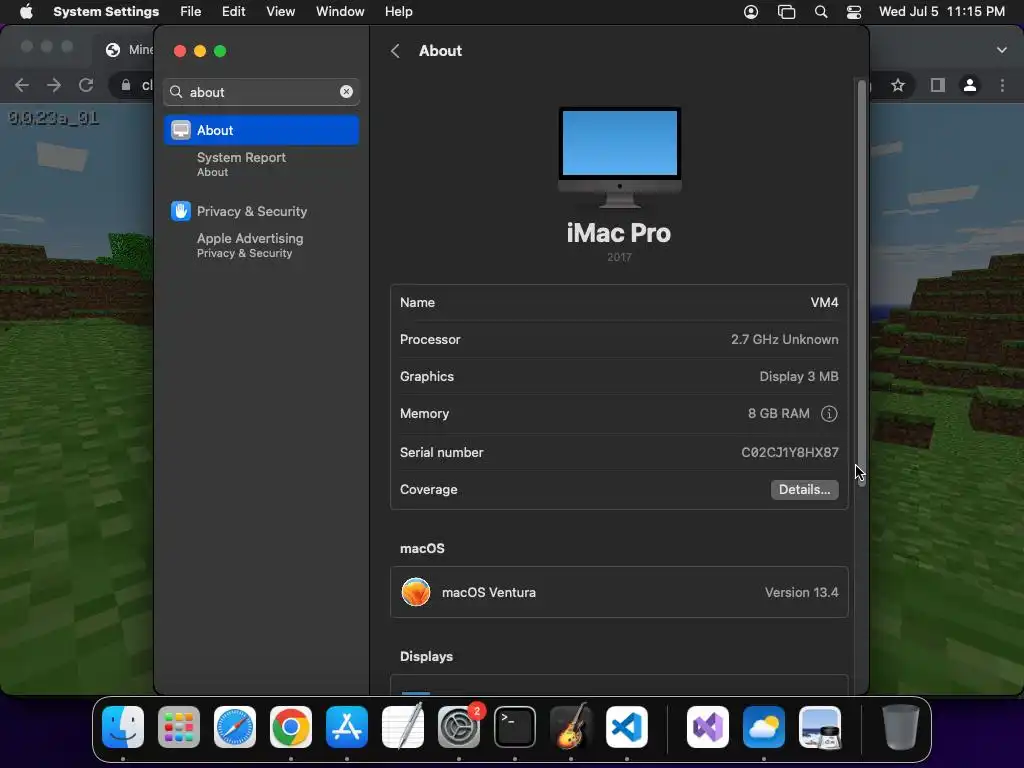Launch Terminal from the dock
Viewport: 1024px width, 768px height.
point(515,727)
